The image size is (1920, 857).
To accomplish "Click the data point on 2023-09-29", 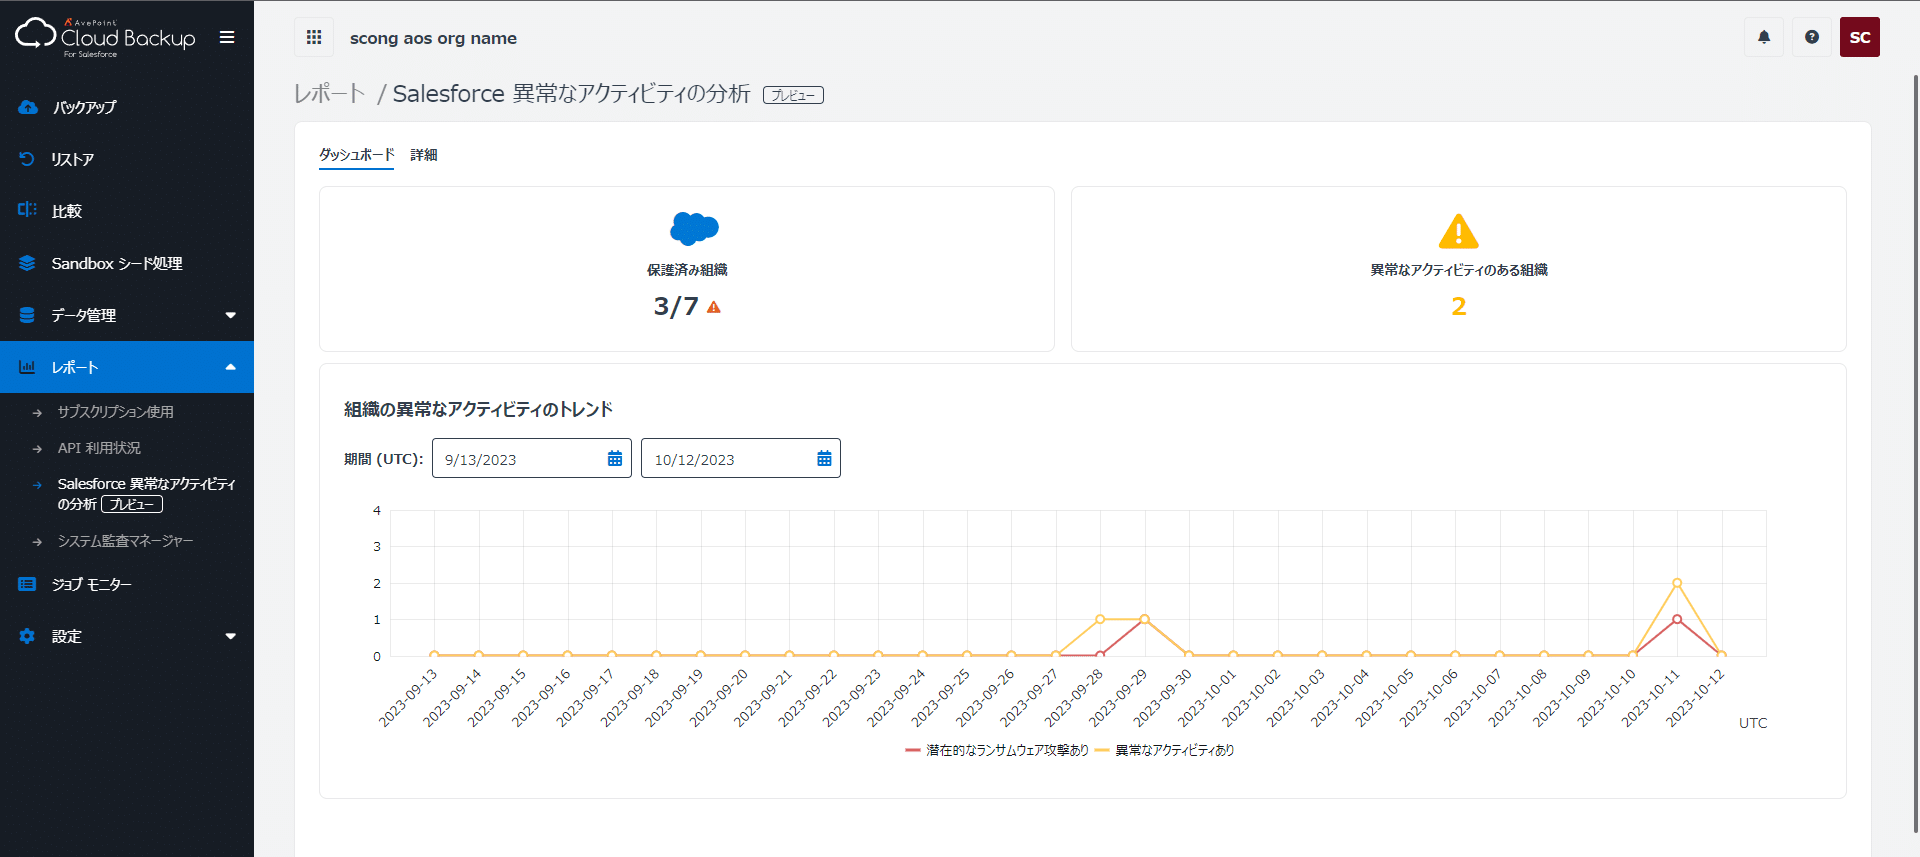I will point(1144,619).
